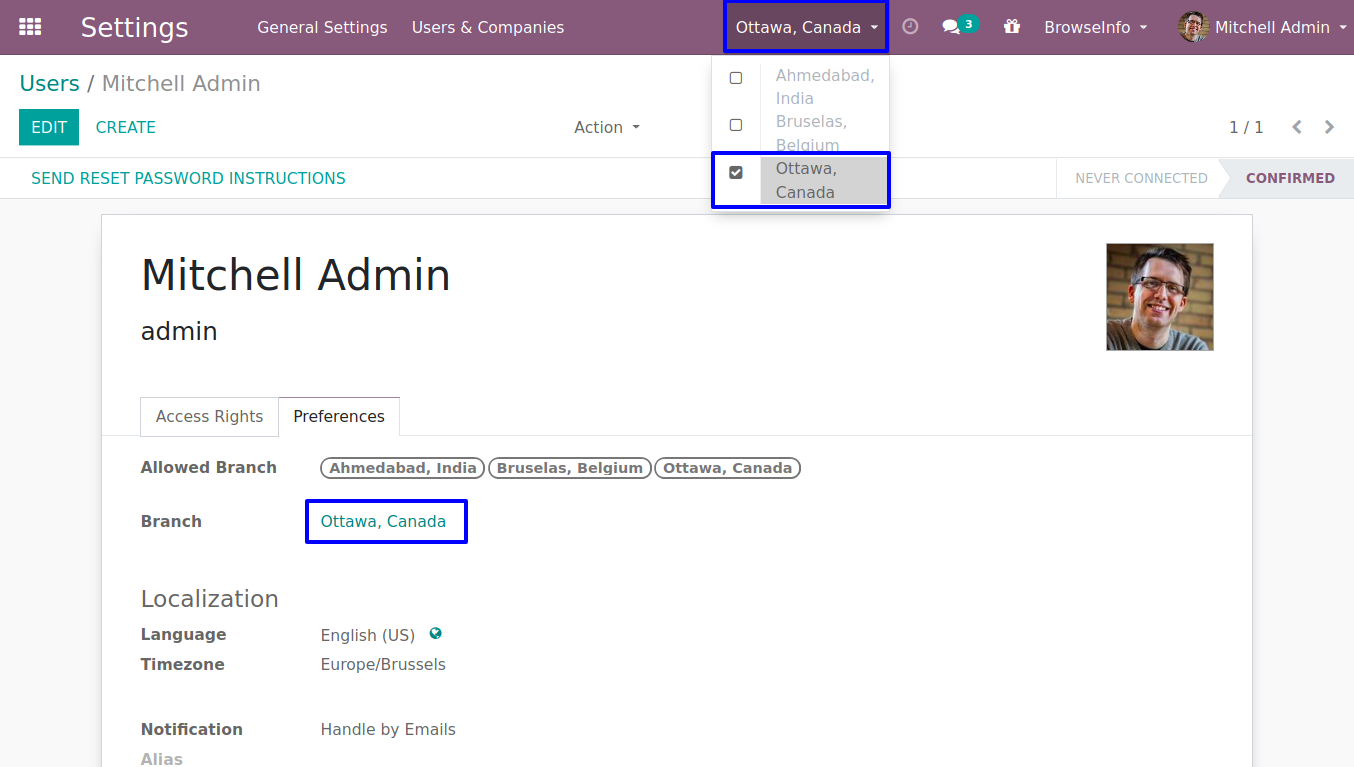Click the clock activities icon

click(x=910, y=27)
